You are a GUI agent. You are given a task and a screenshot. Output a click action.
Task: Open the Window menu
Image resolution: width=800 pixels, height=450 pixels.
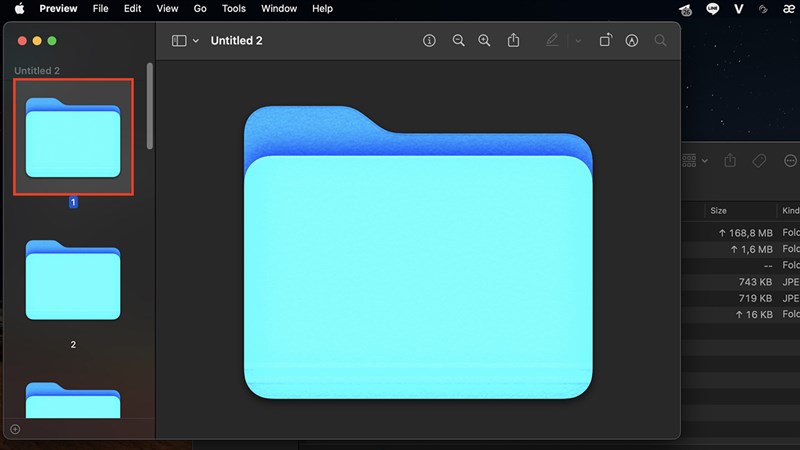pos(279,9)
